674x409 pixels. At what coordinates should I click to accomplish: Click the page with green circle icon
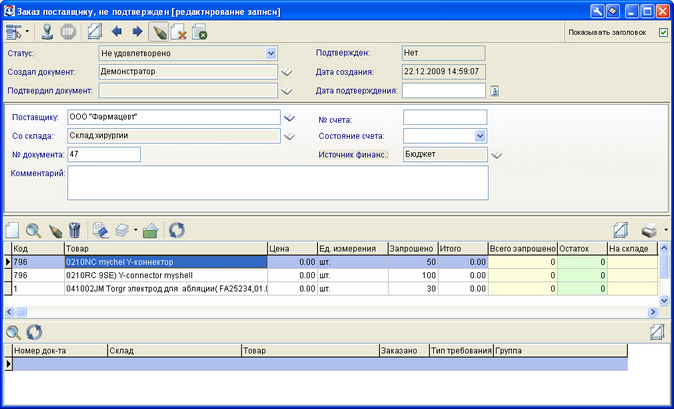click(200, 32)
